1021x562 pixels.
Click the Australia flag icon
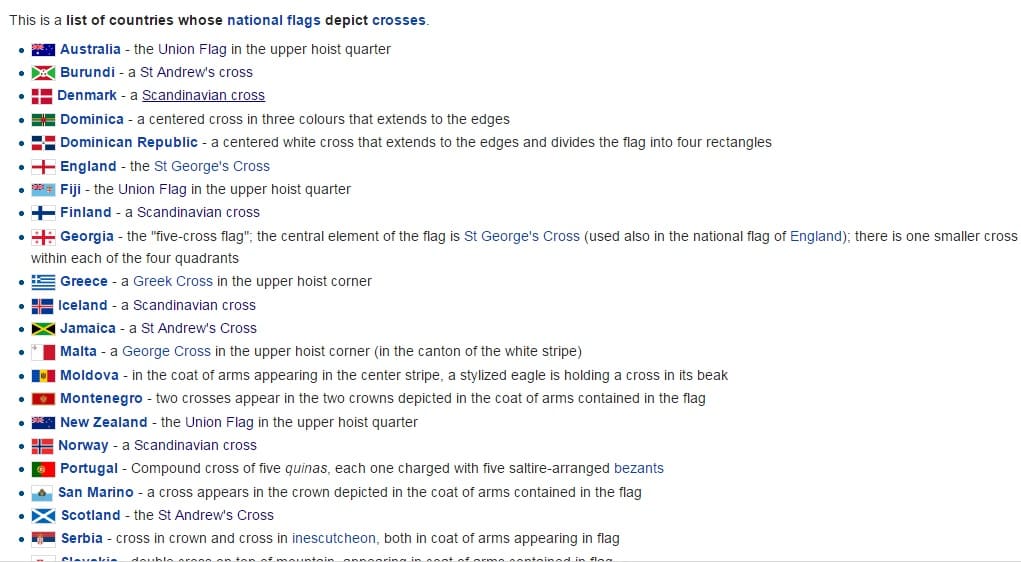click(x=43, y=49)
